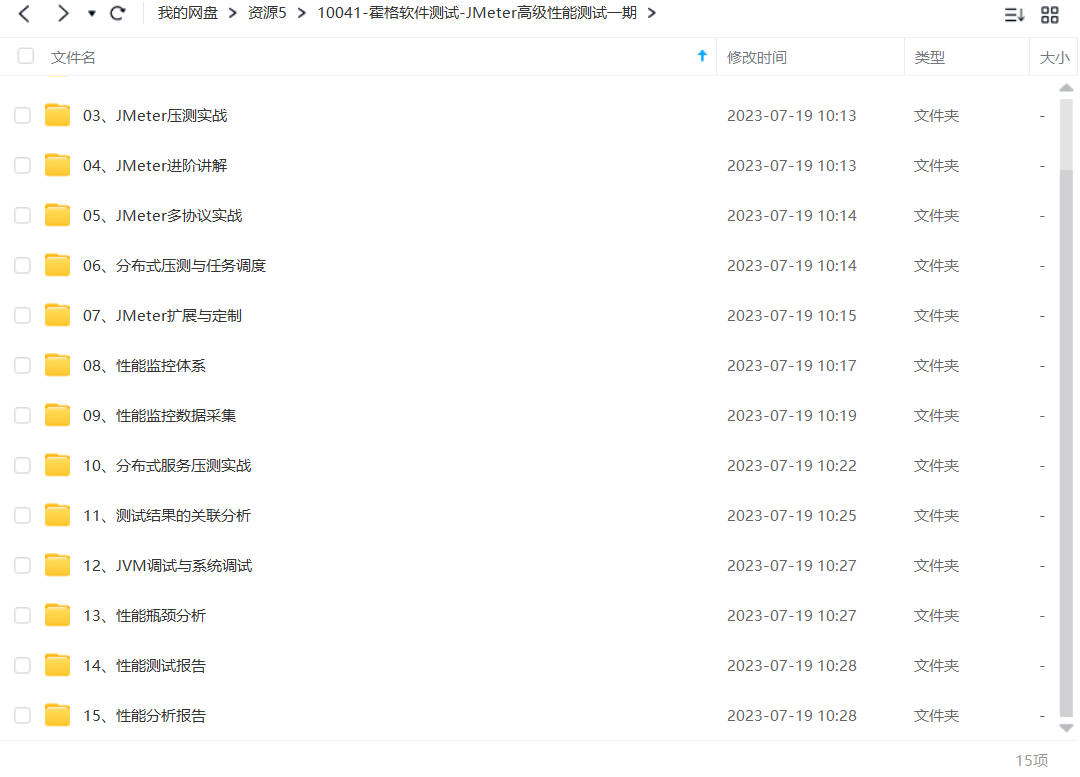Sort by 类型 column header
This screenshot has height=777, width=1080.
tap(929, 57)
